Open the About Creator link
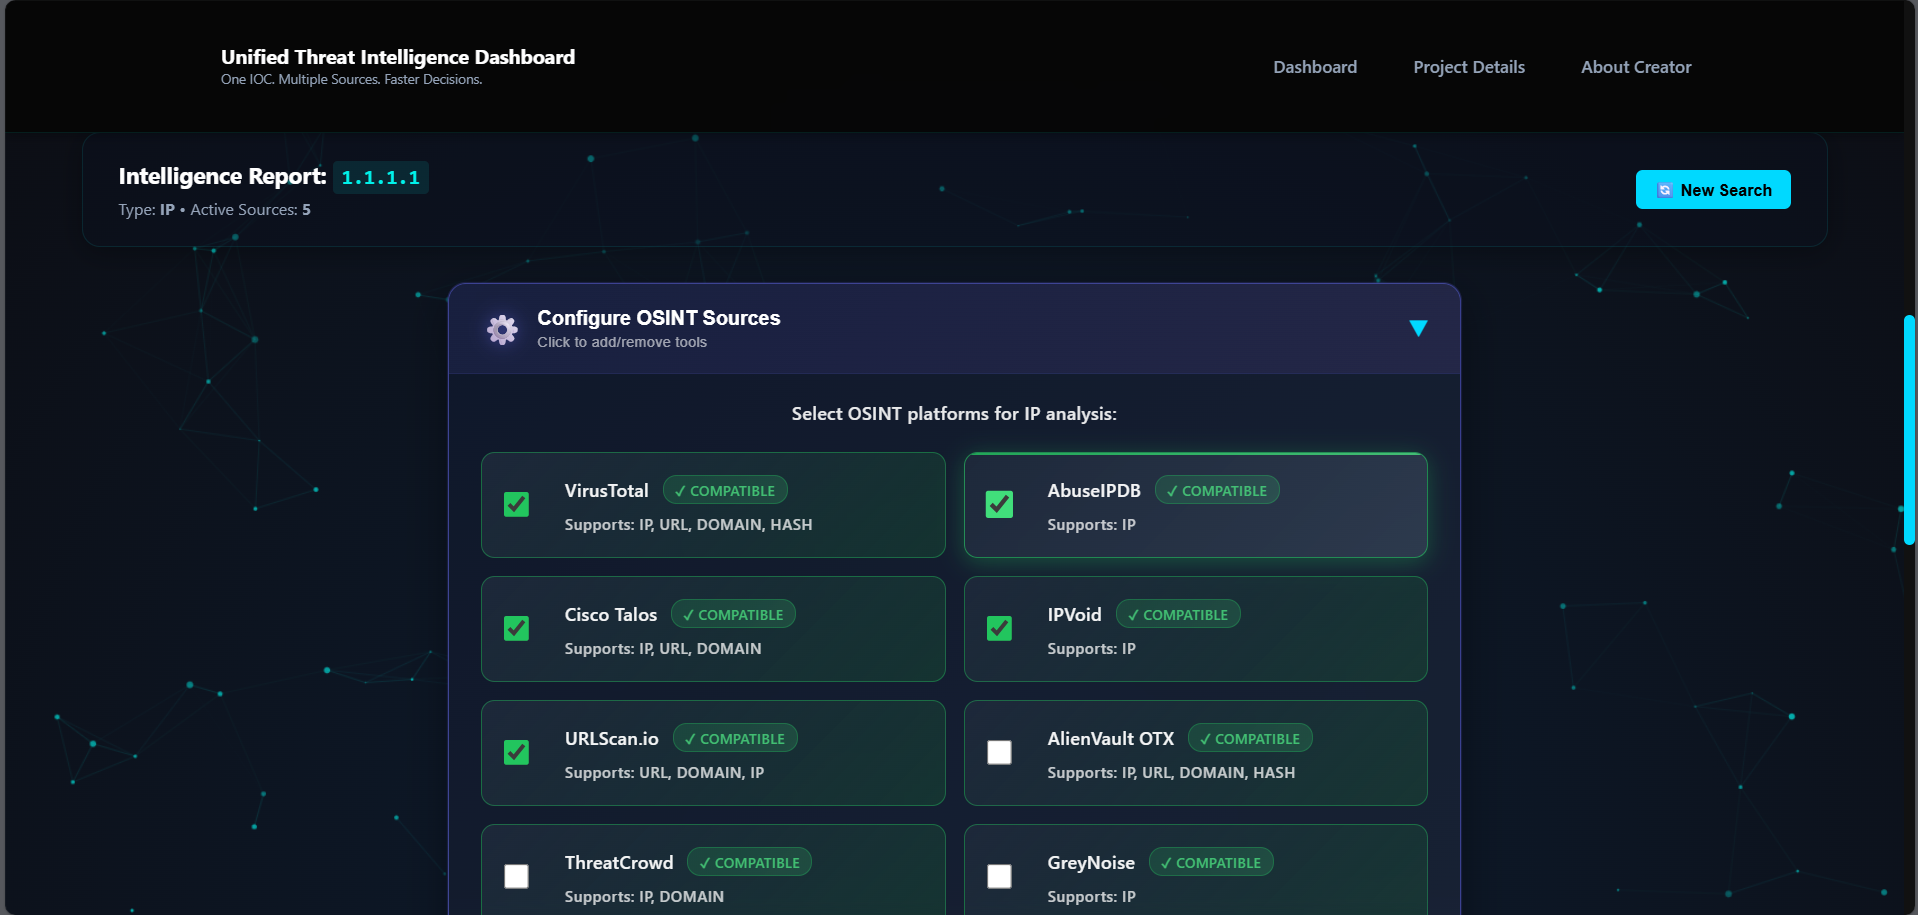This screenshot has height=915, width=1918. pos(1635,67)
